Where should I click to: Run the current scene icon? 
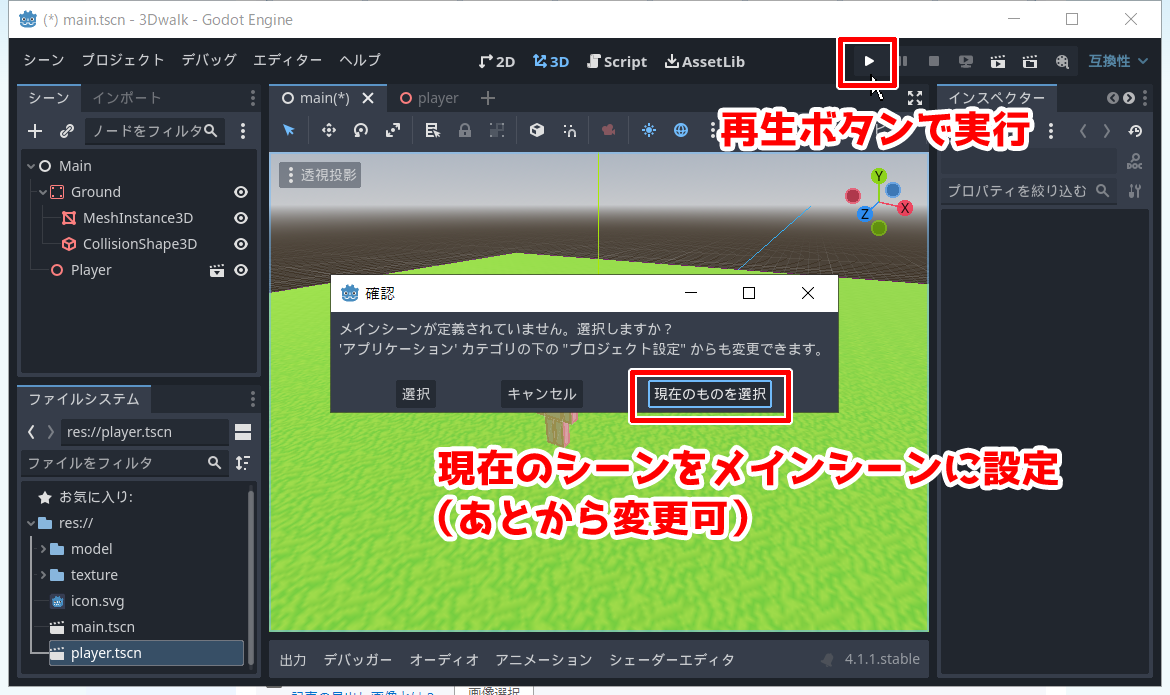998,61
